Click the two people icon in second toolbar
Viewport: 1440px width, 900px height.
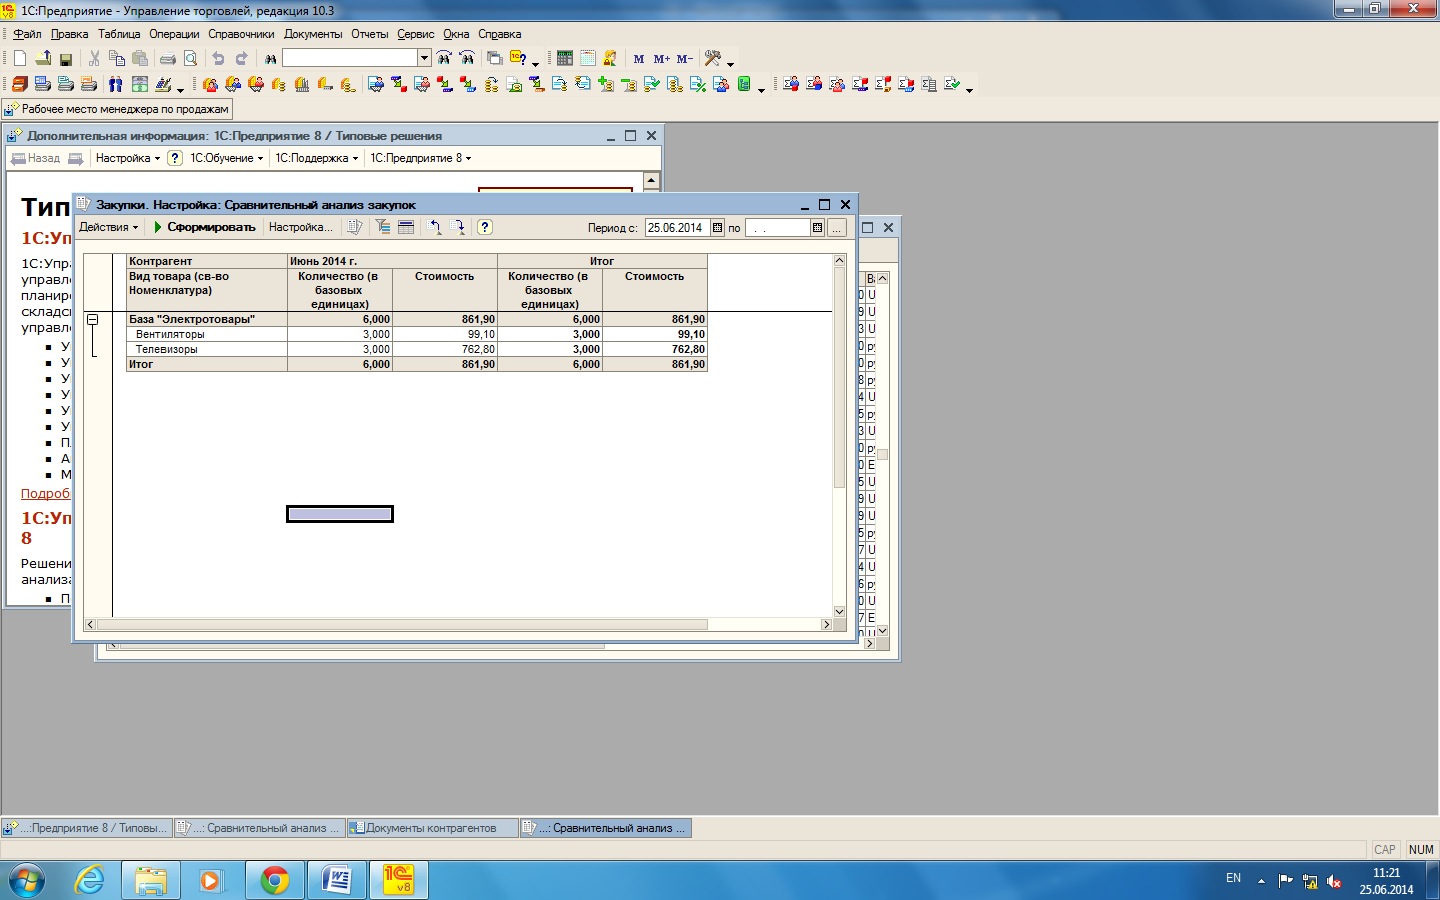tap(116, 84)
